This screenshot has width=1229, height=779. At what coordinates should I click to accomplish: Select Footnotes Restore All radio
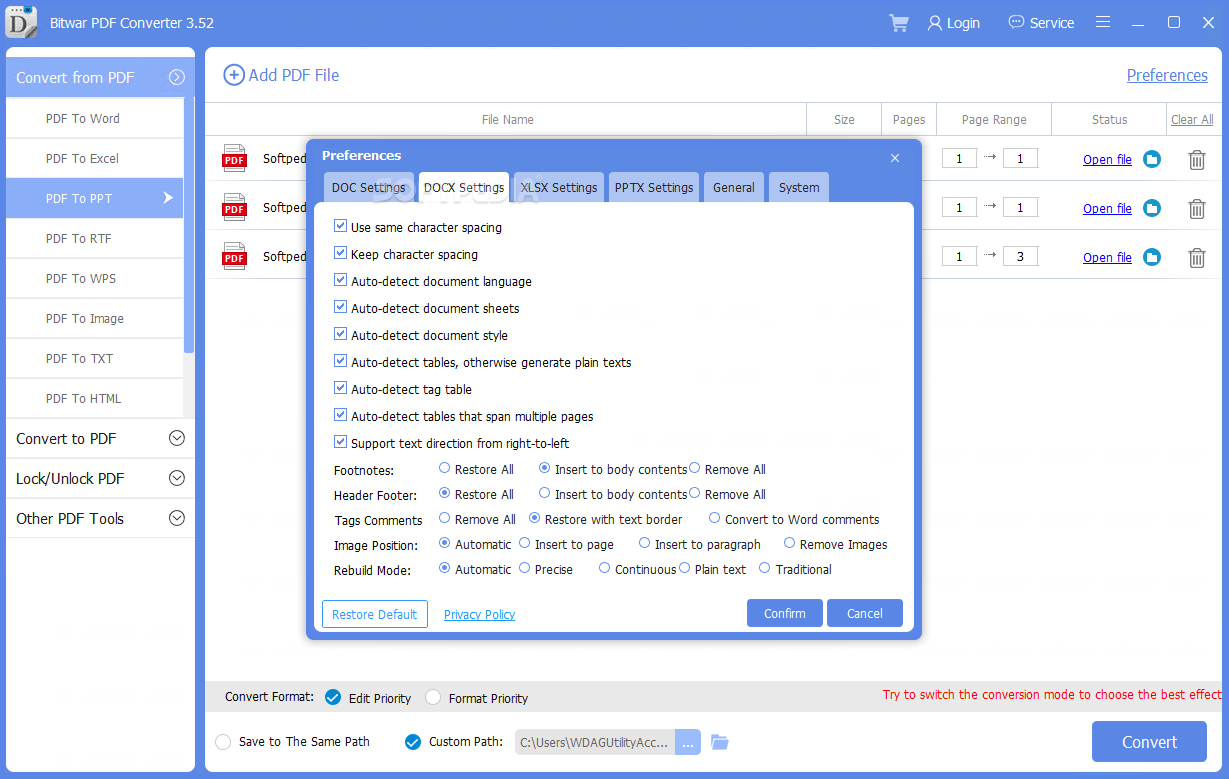click(444, 468)
